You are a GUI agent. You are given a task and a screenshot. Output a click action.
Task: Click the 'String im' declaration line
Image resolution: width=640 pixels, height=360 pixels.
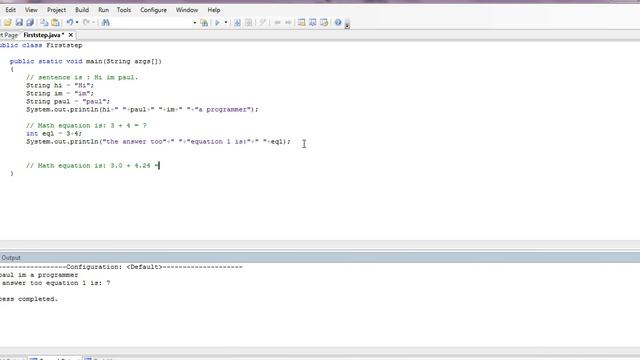60,93
